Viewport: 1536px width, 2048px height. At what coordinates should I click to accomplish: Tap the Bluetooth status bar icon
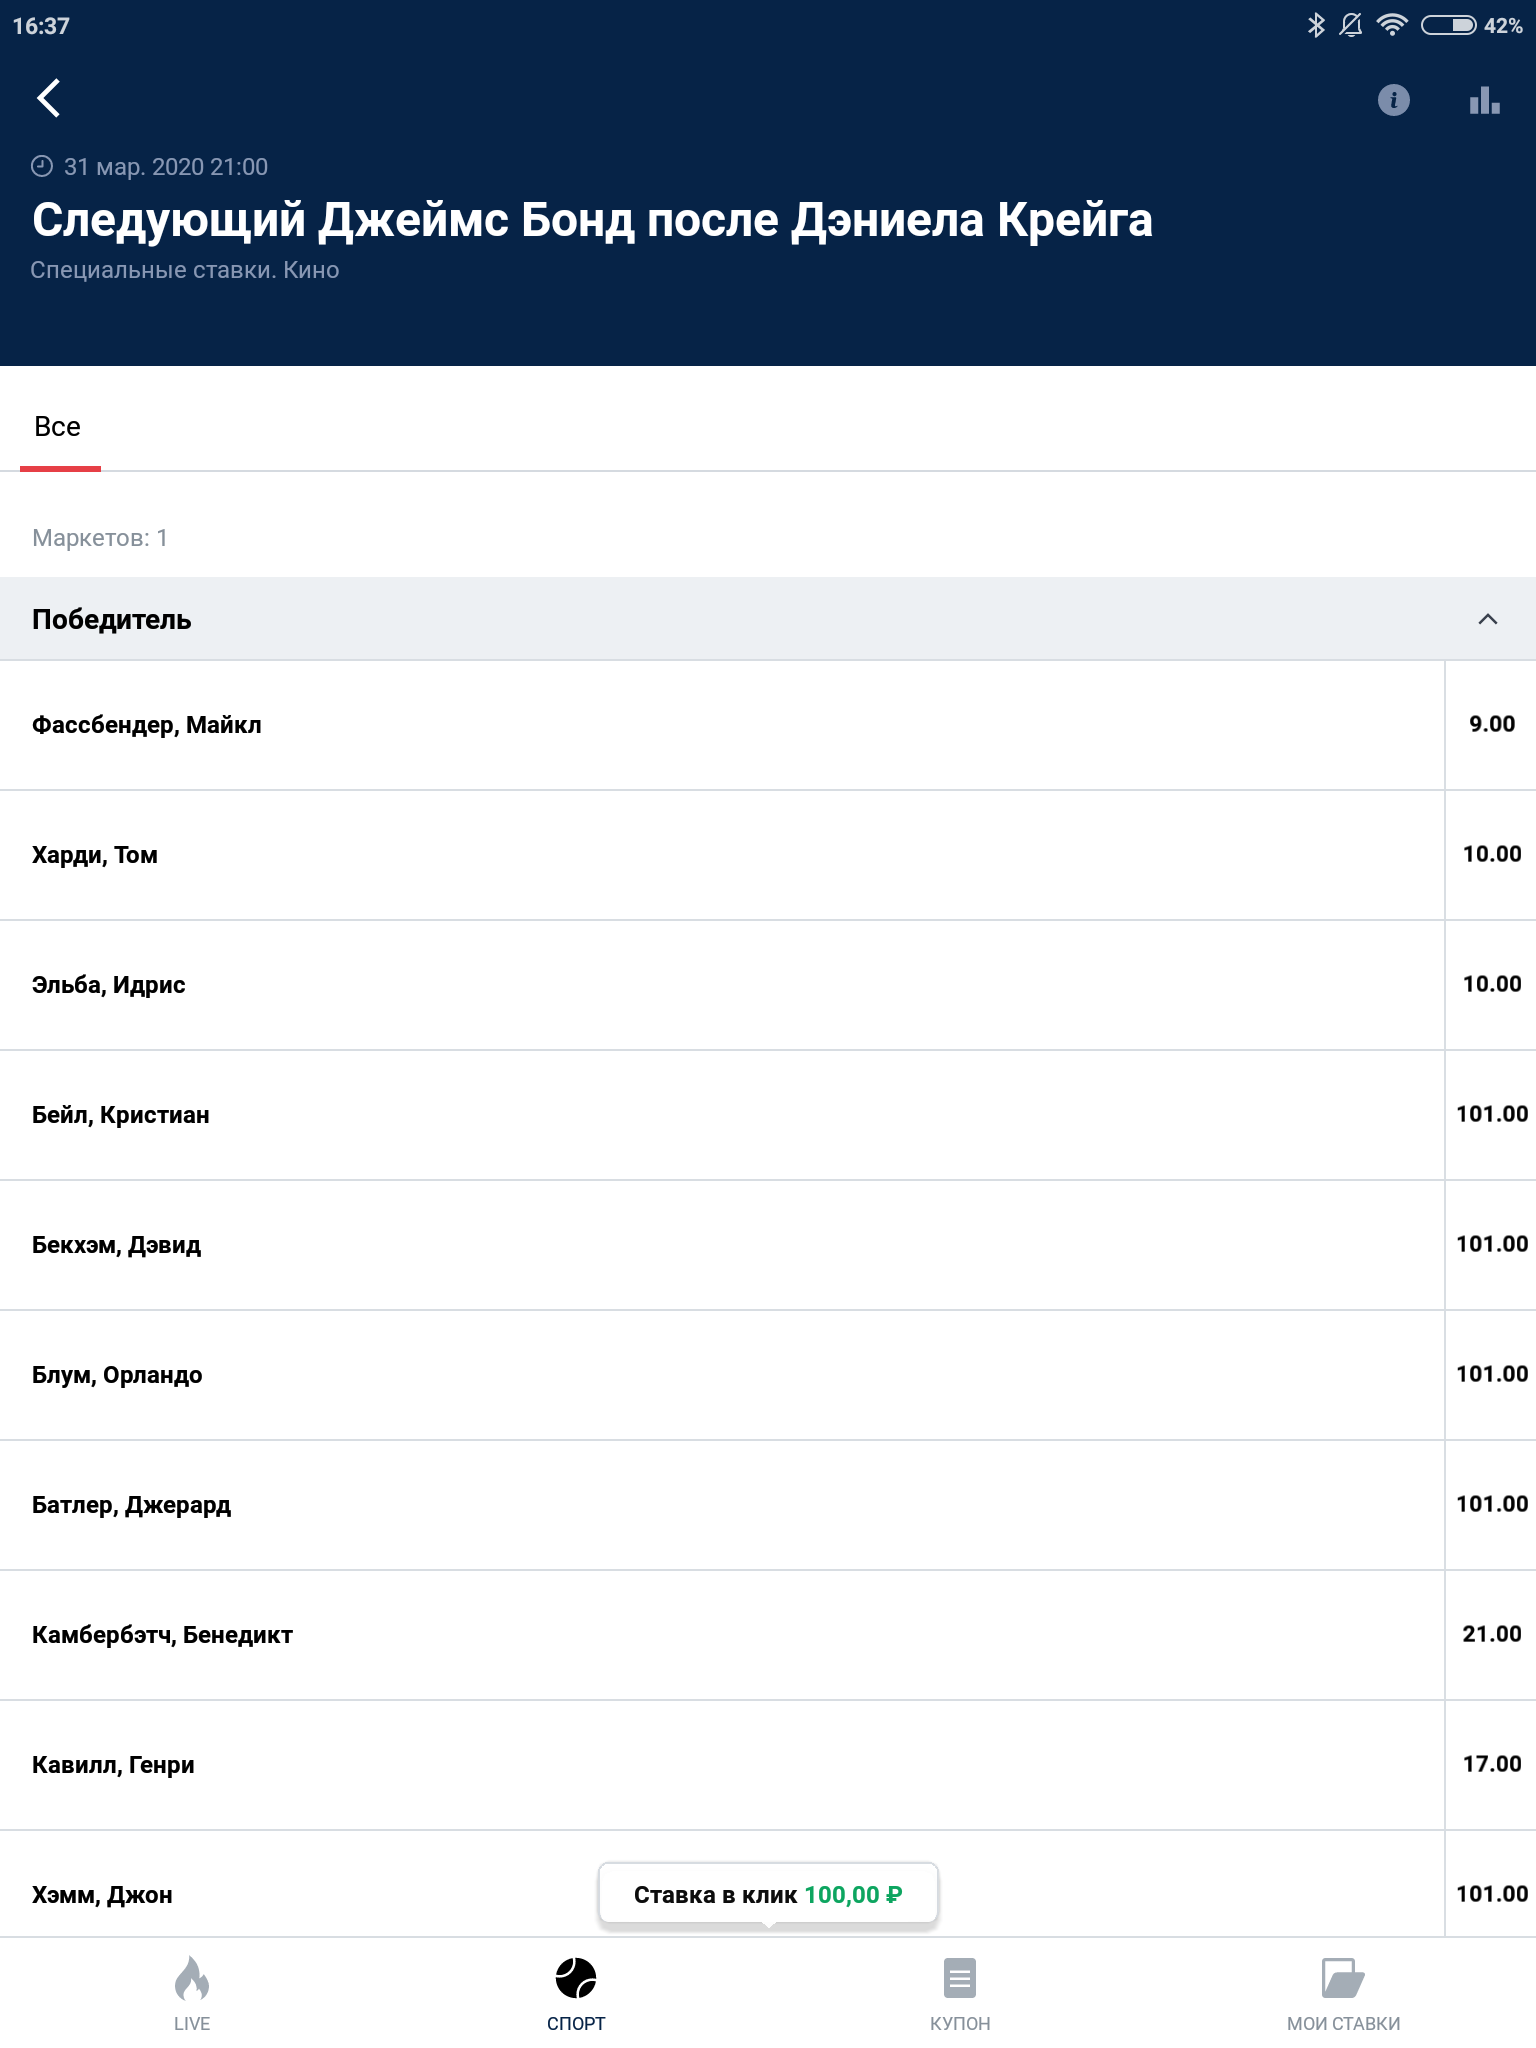click(x=1316, y=25)
